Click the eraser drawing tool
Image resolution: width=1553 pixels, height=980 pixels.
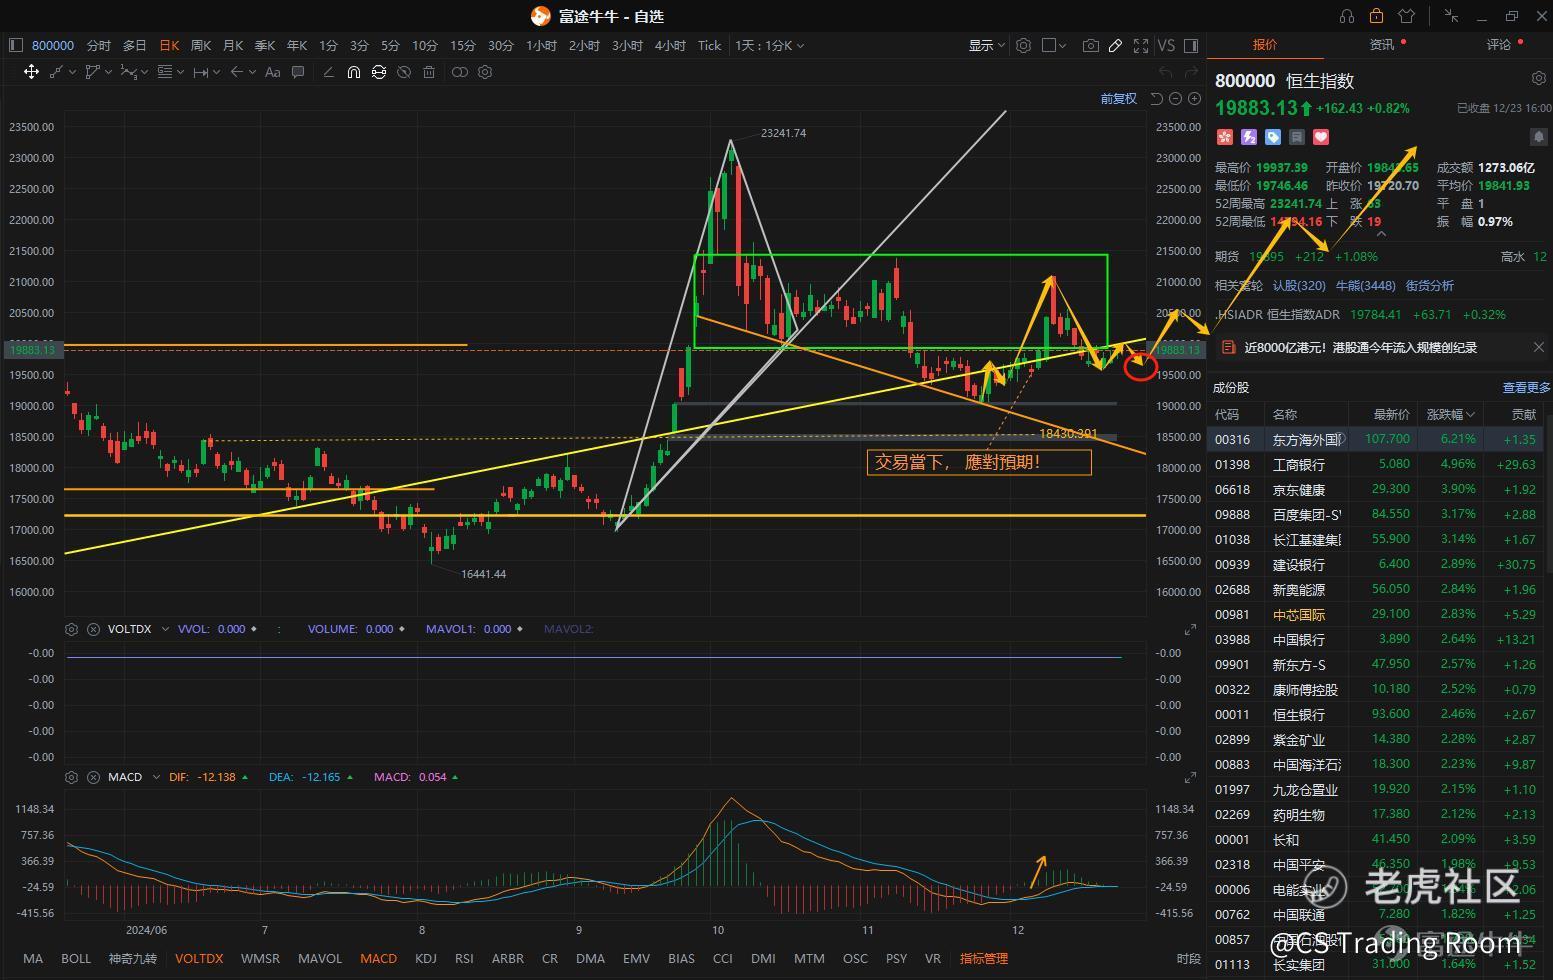tap(329, 72)
